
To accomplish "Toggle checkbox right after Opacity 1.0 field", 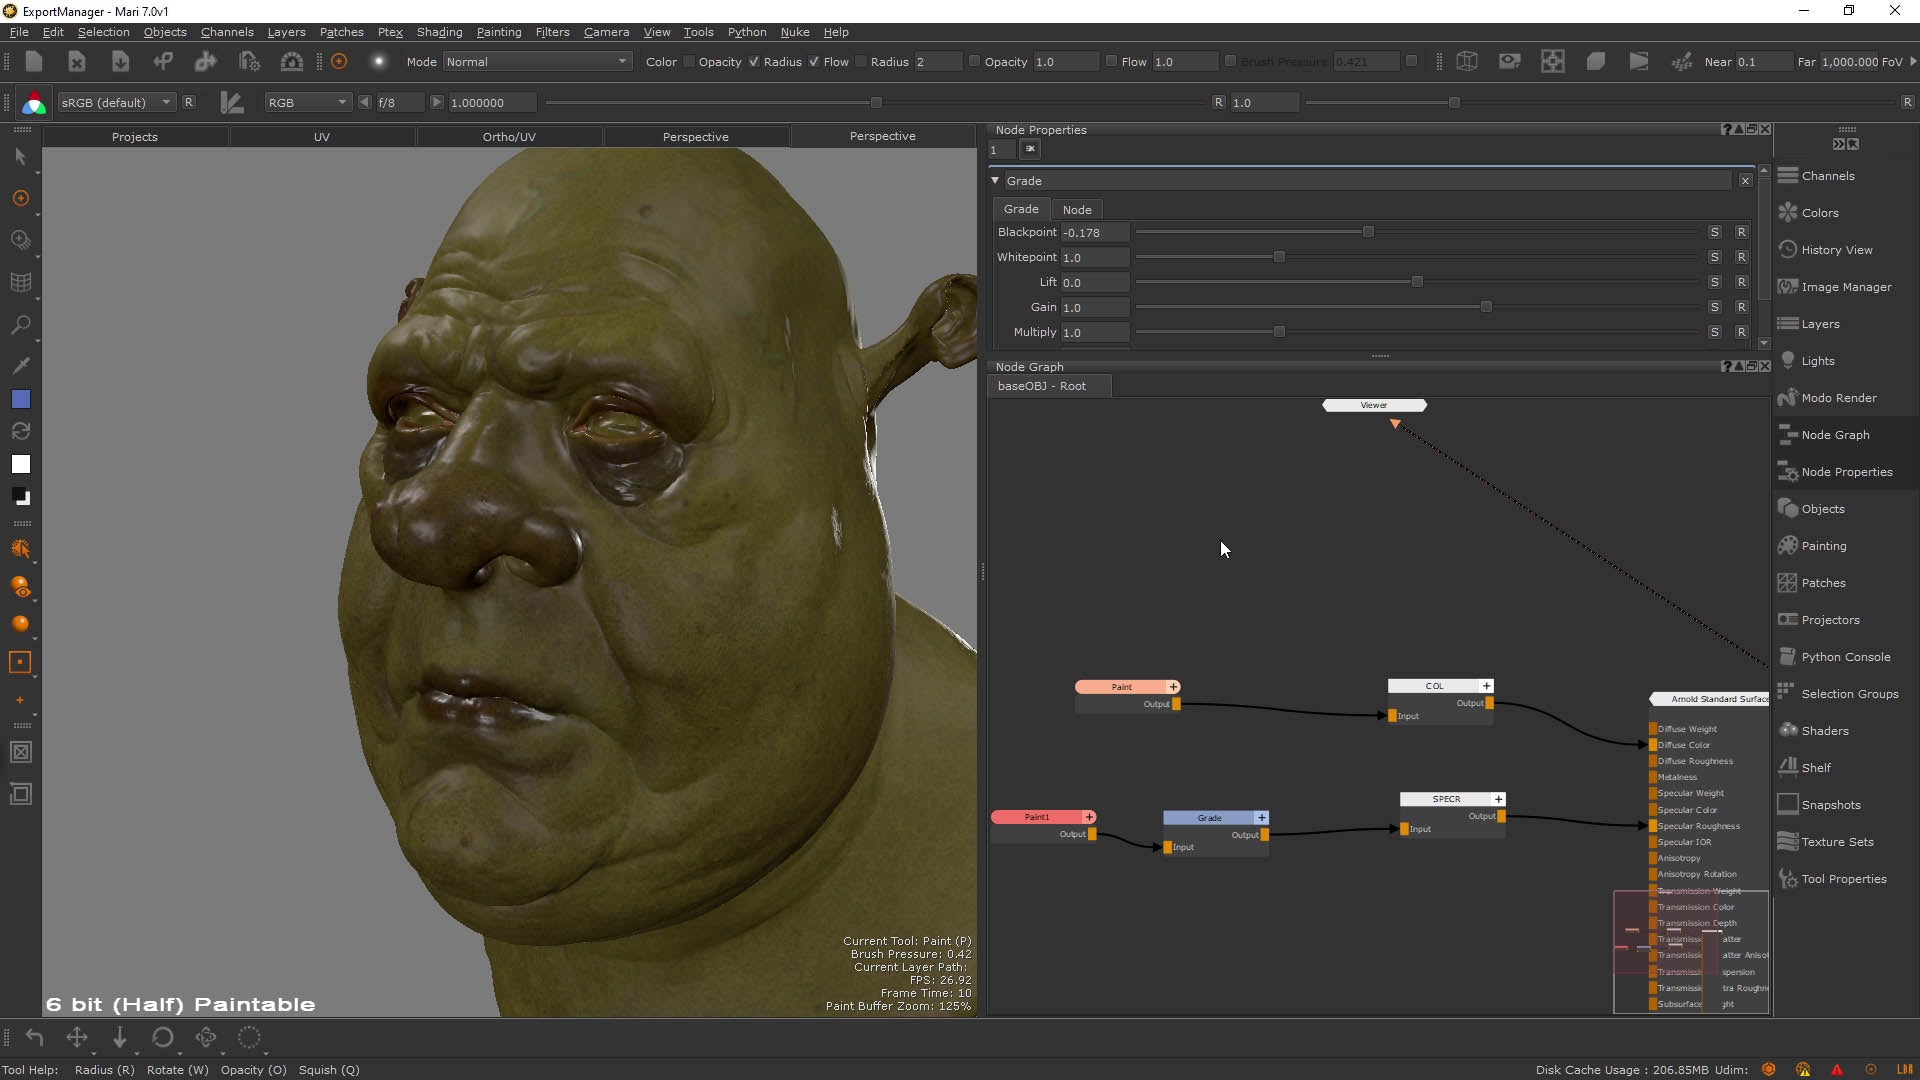I will [1111, 61].
